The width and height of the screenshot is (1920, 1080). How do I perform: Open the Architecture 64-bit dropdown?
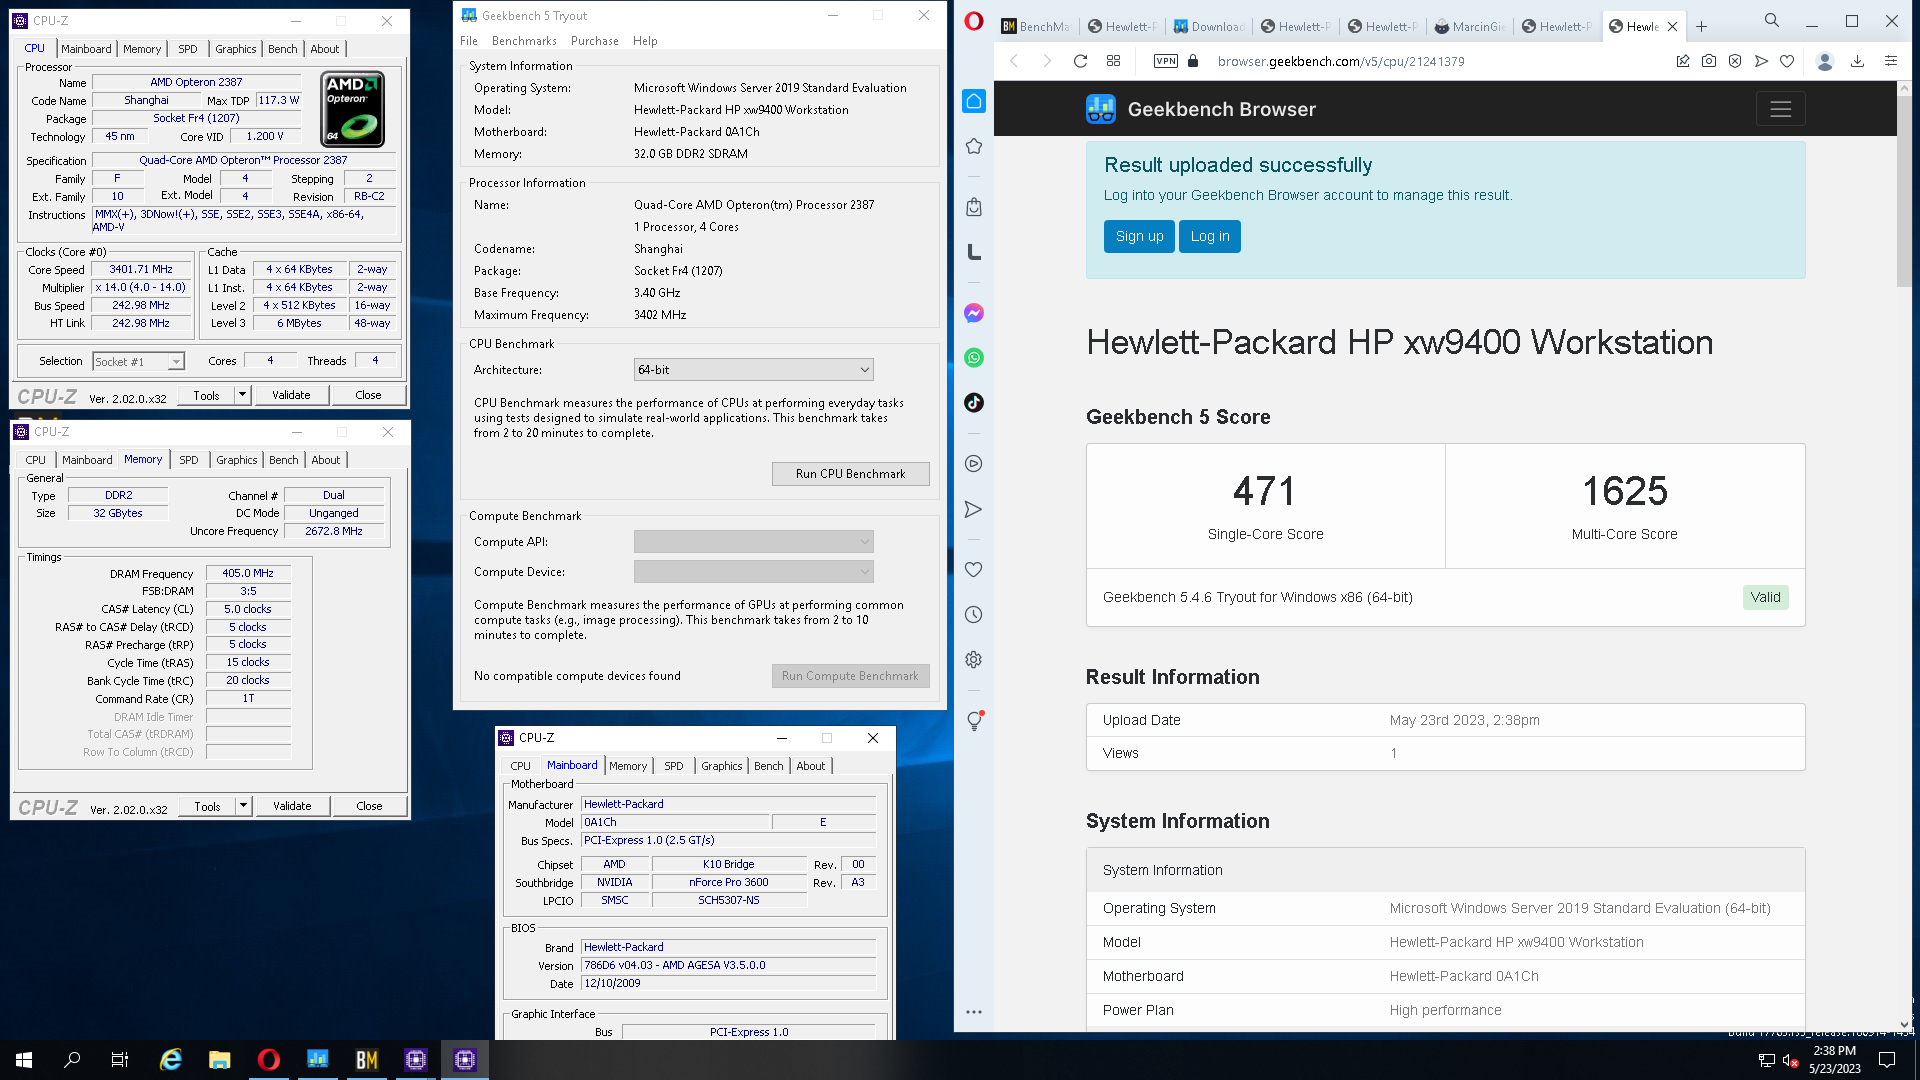coord(753,370)
